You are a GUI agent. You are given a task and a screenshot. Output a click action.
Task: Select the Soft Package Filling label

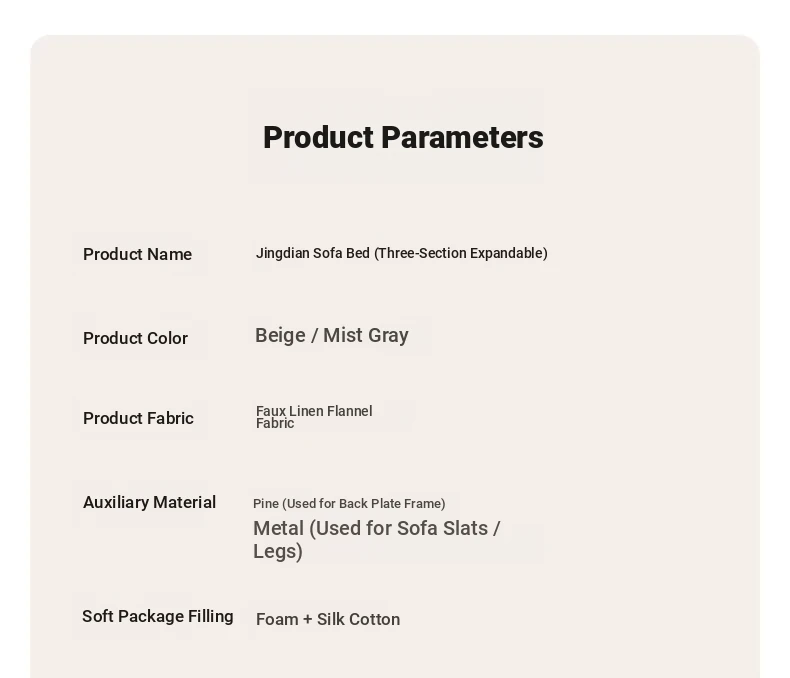[x=158, y=616]
